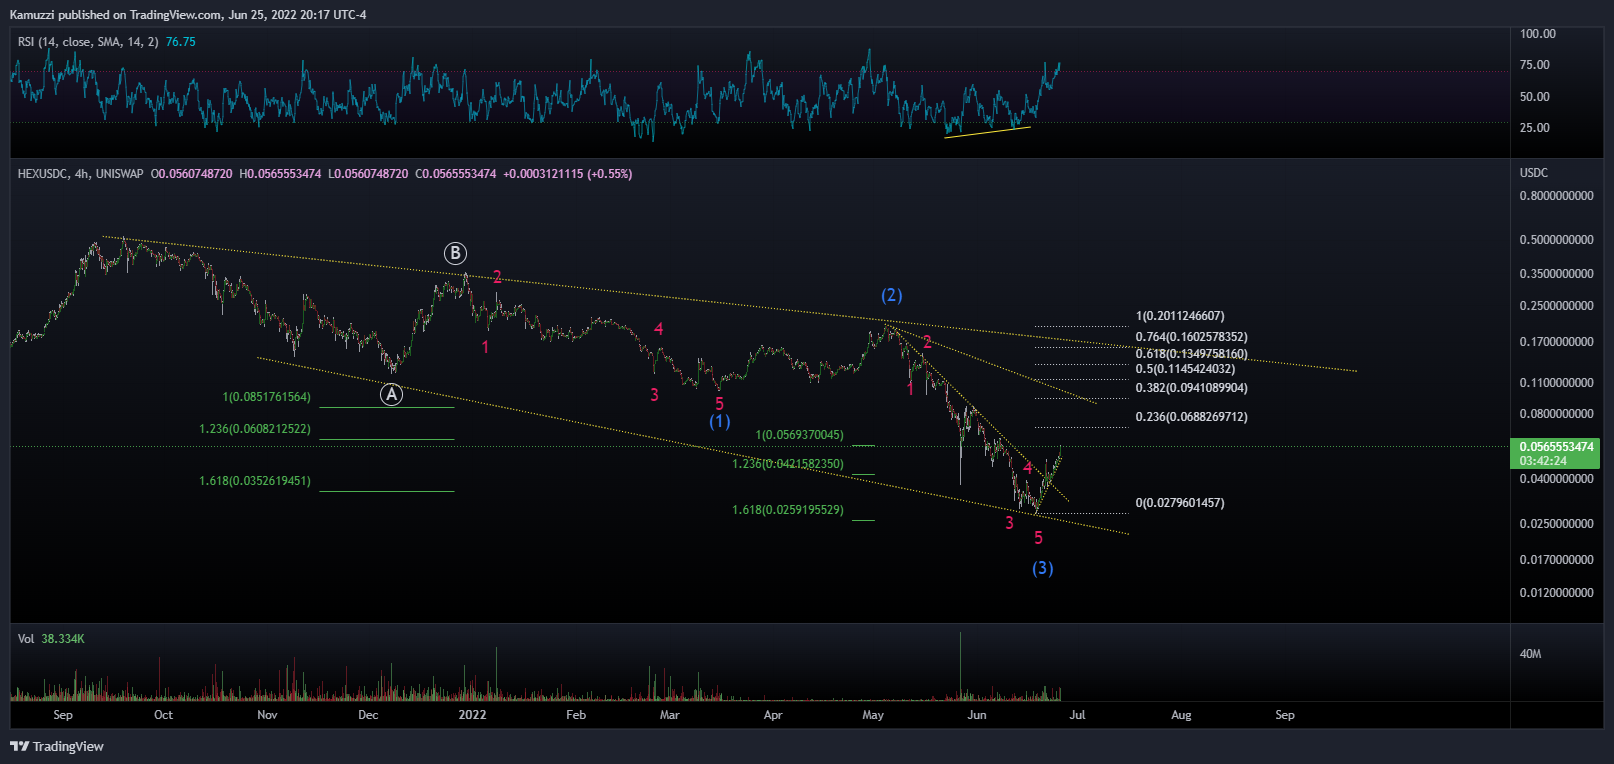Click the May label on time axis

[873, 715]
